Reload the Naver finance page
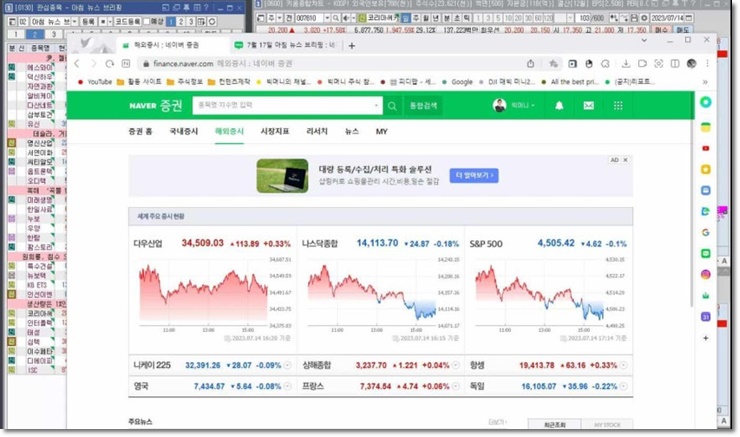Viewport: 740px width, 437px height. pos(109,63)
